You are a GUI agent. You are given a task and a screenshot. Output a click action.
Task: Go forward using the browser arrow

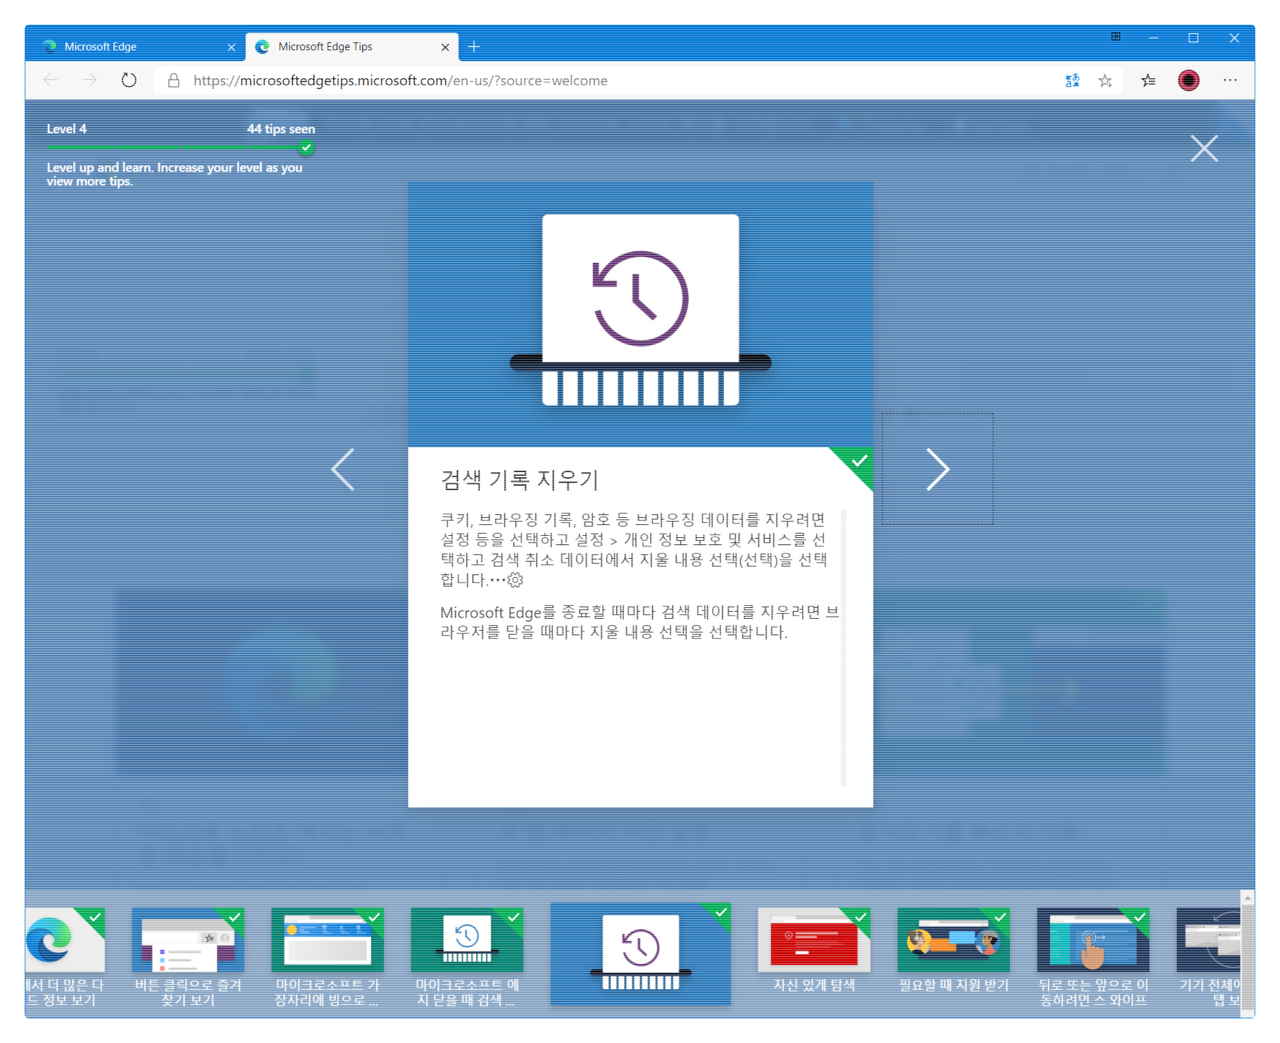(x=90, y=80)
